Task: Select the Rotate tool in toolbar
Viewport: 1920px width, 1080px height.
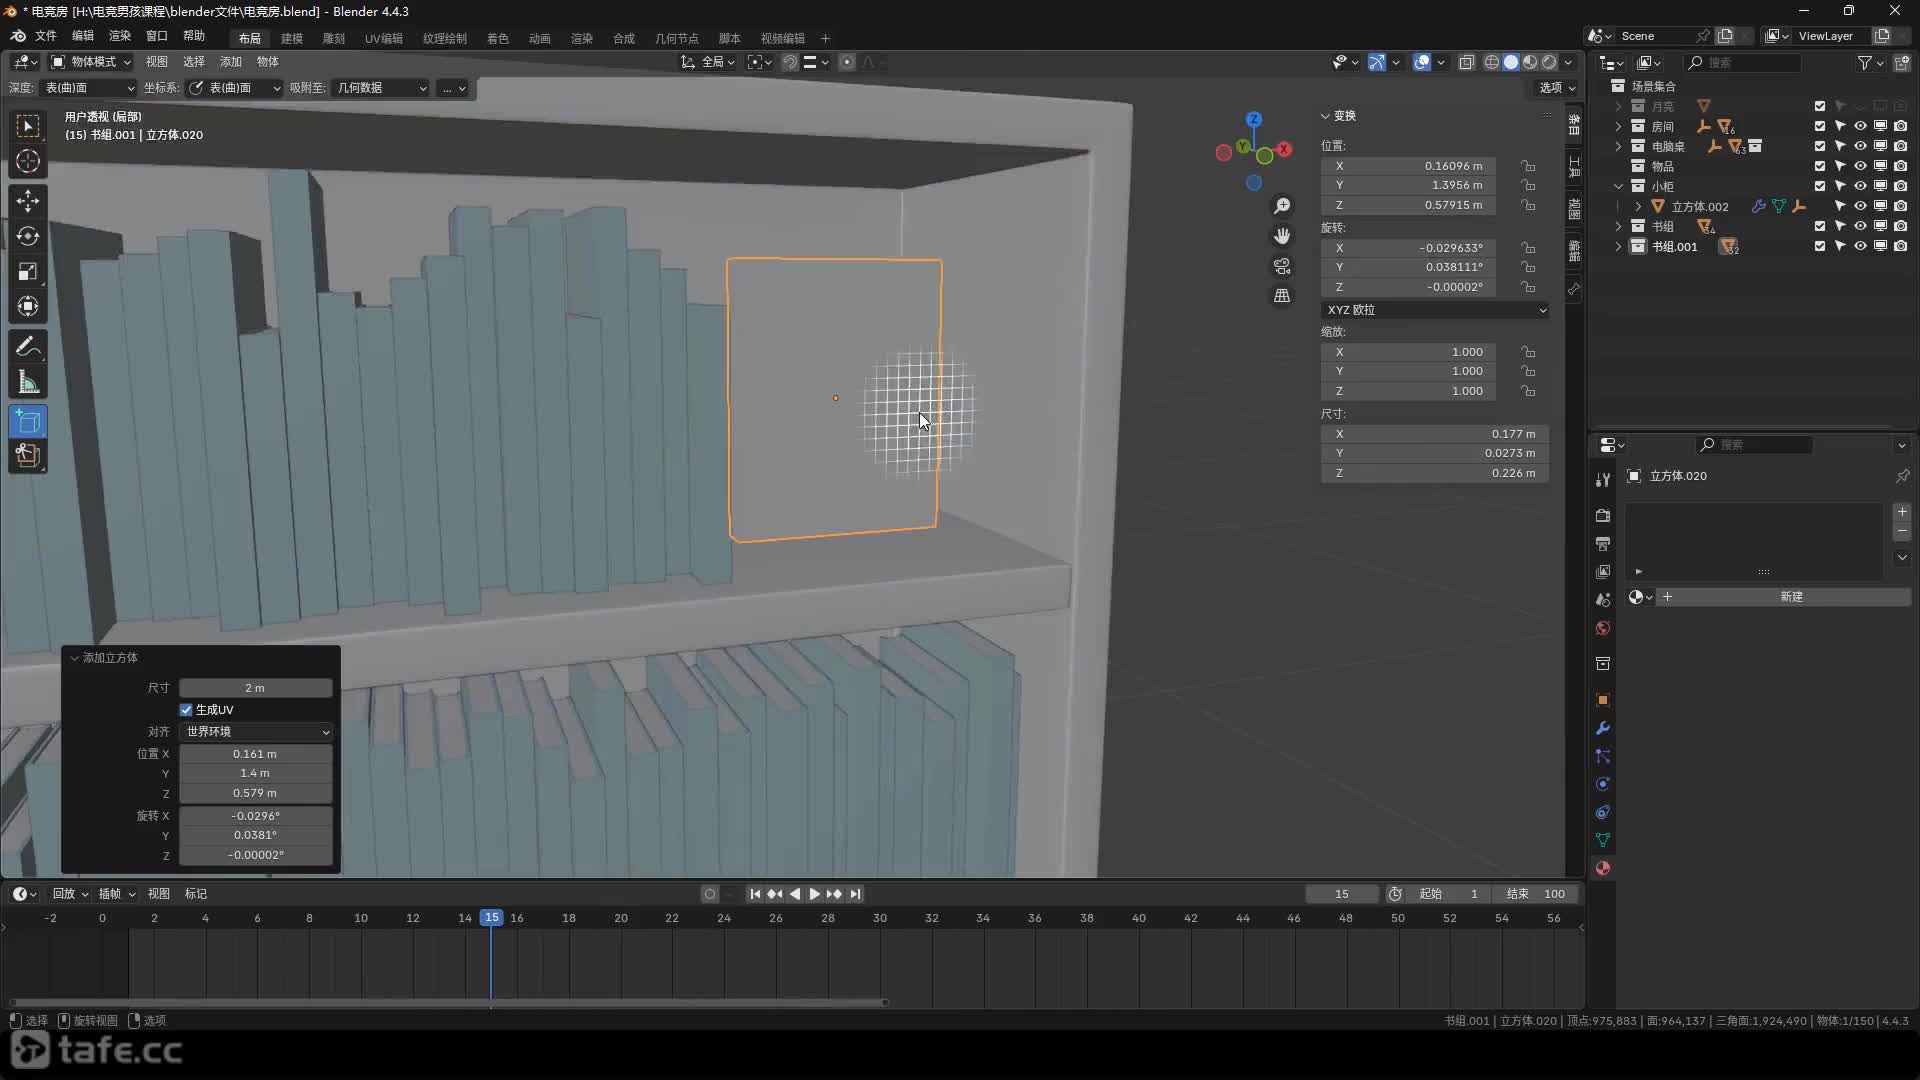Action: (28, 236)
